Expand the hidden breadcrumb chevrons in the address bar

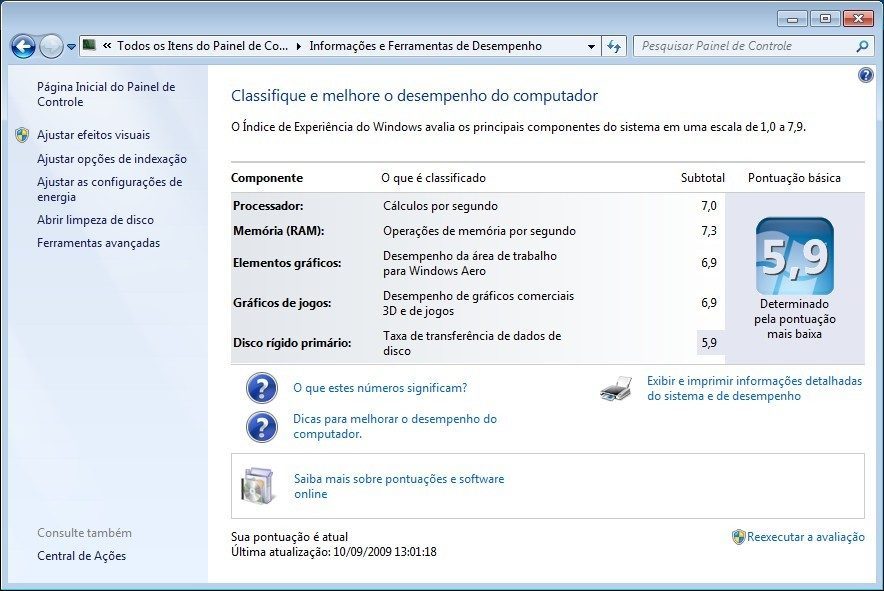tap(107, 46)
